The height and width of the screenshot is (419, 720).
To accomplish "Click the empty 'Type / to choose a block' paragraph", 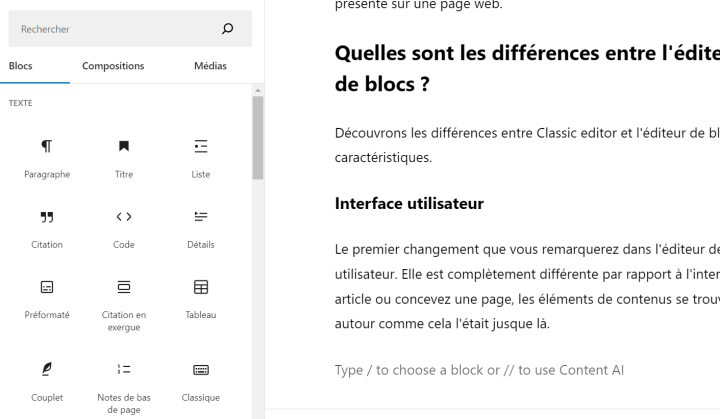I will tap(479, 370).
